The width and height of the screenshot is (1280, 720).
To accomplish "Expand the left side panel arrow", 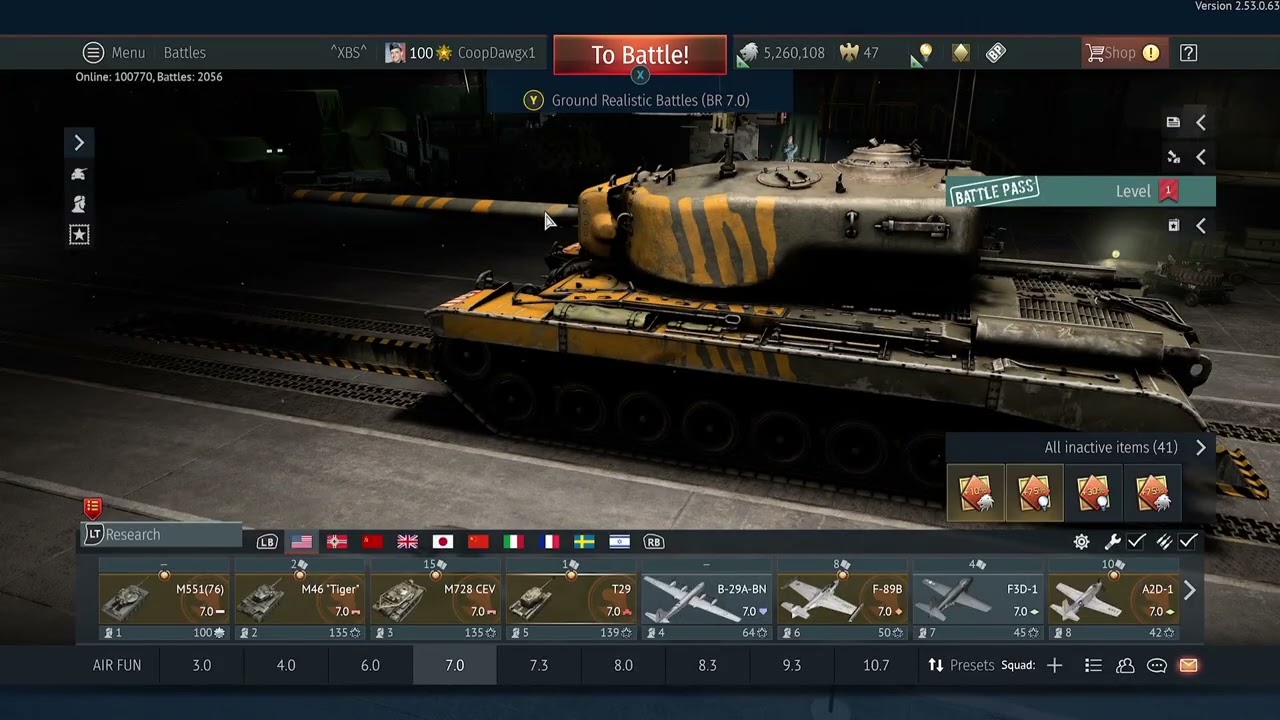I will (x=79, y=143).
